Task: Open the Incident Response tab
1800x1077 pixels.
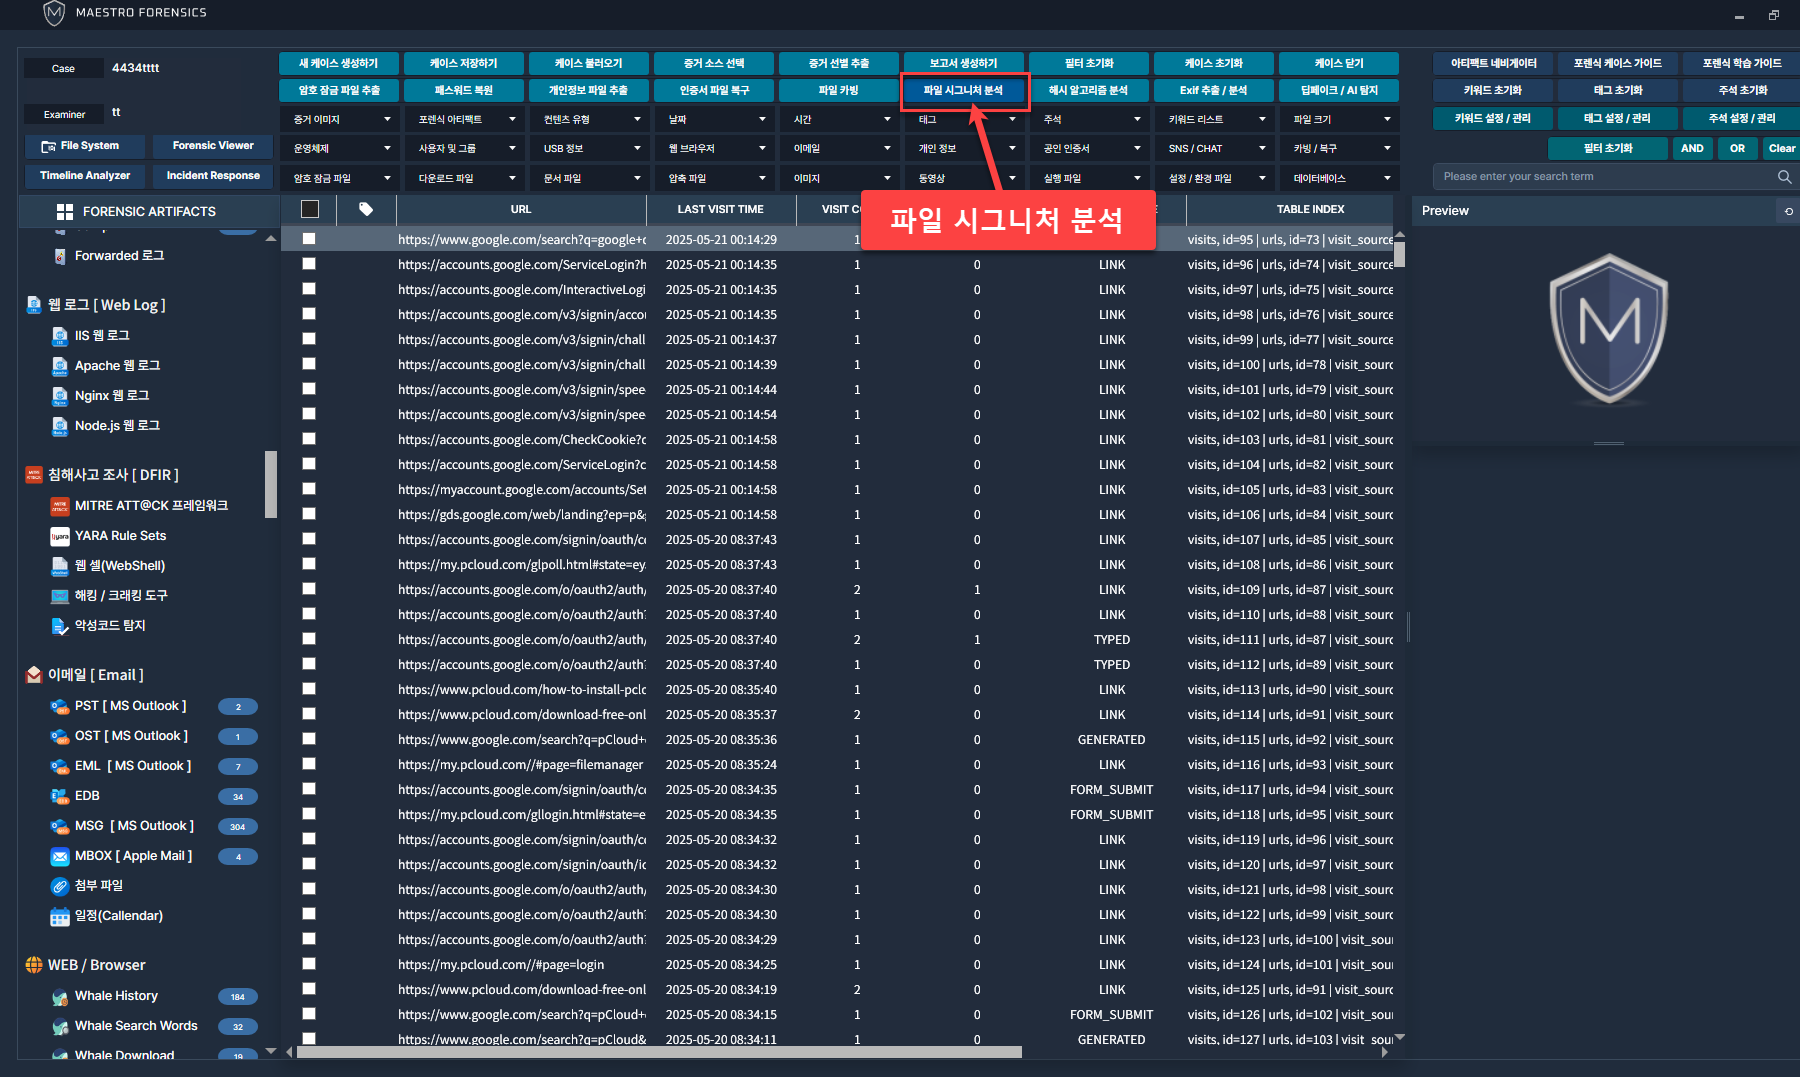Action: coord(213,176)
